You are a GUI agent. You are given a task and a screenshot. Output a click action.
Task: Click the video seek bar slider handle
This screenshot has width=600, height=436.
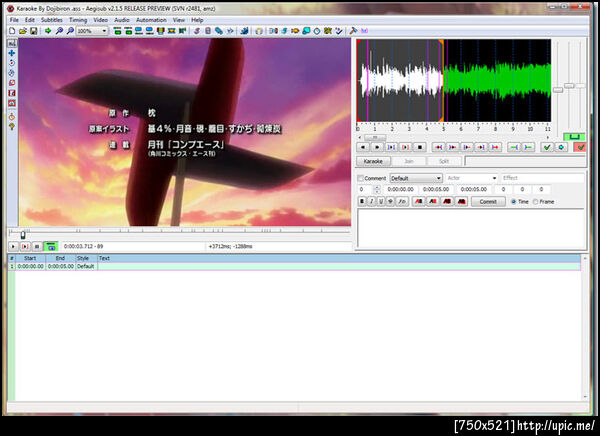click(23, 235)
